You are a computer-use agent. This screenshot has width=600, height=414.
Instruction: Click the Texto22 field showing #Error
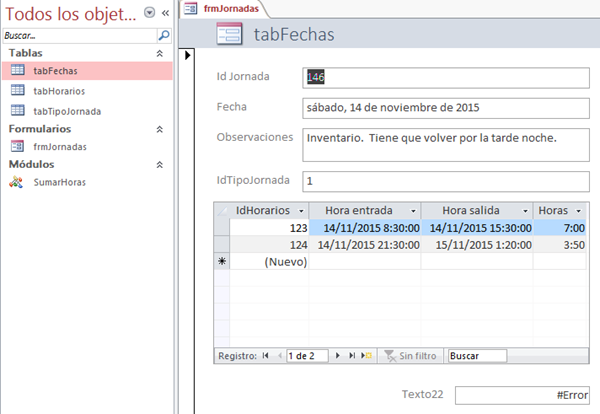[x=522, y=395]
